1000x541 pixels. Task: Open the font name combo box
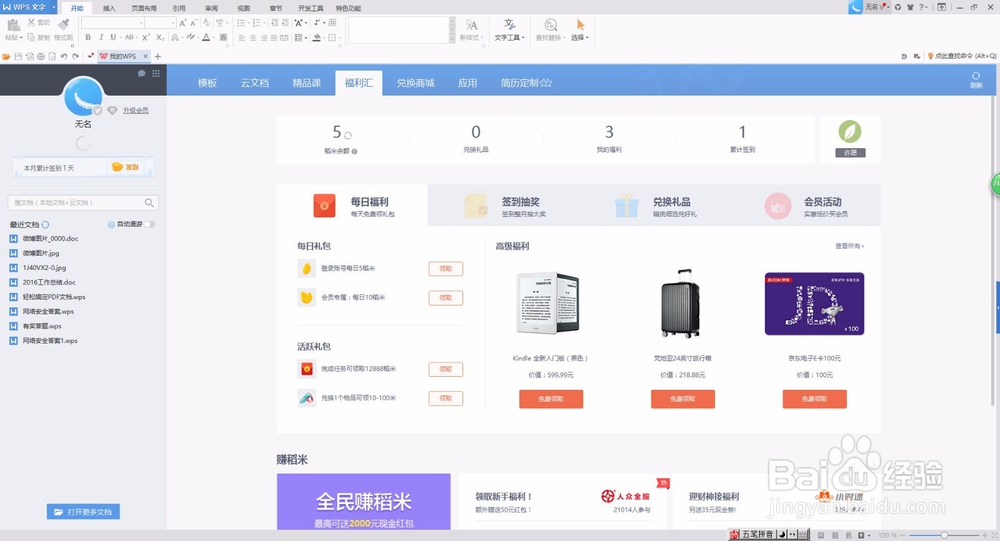tap(112, 23)
